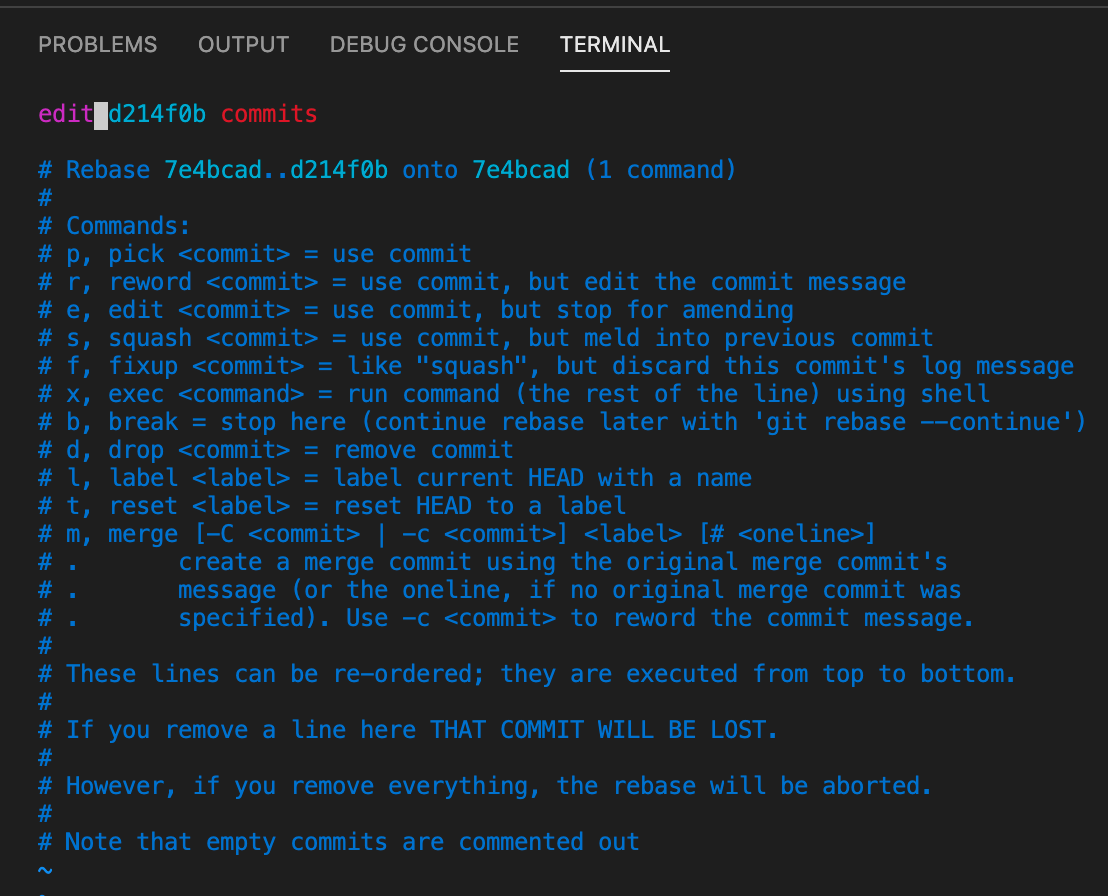Click the 'THAT COMMIT WILL BE LOST' warning line
Image resolution: width=1108 pixels, height=896 pixels.
400,730
